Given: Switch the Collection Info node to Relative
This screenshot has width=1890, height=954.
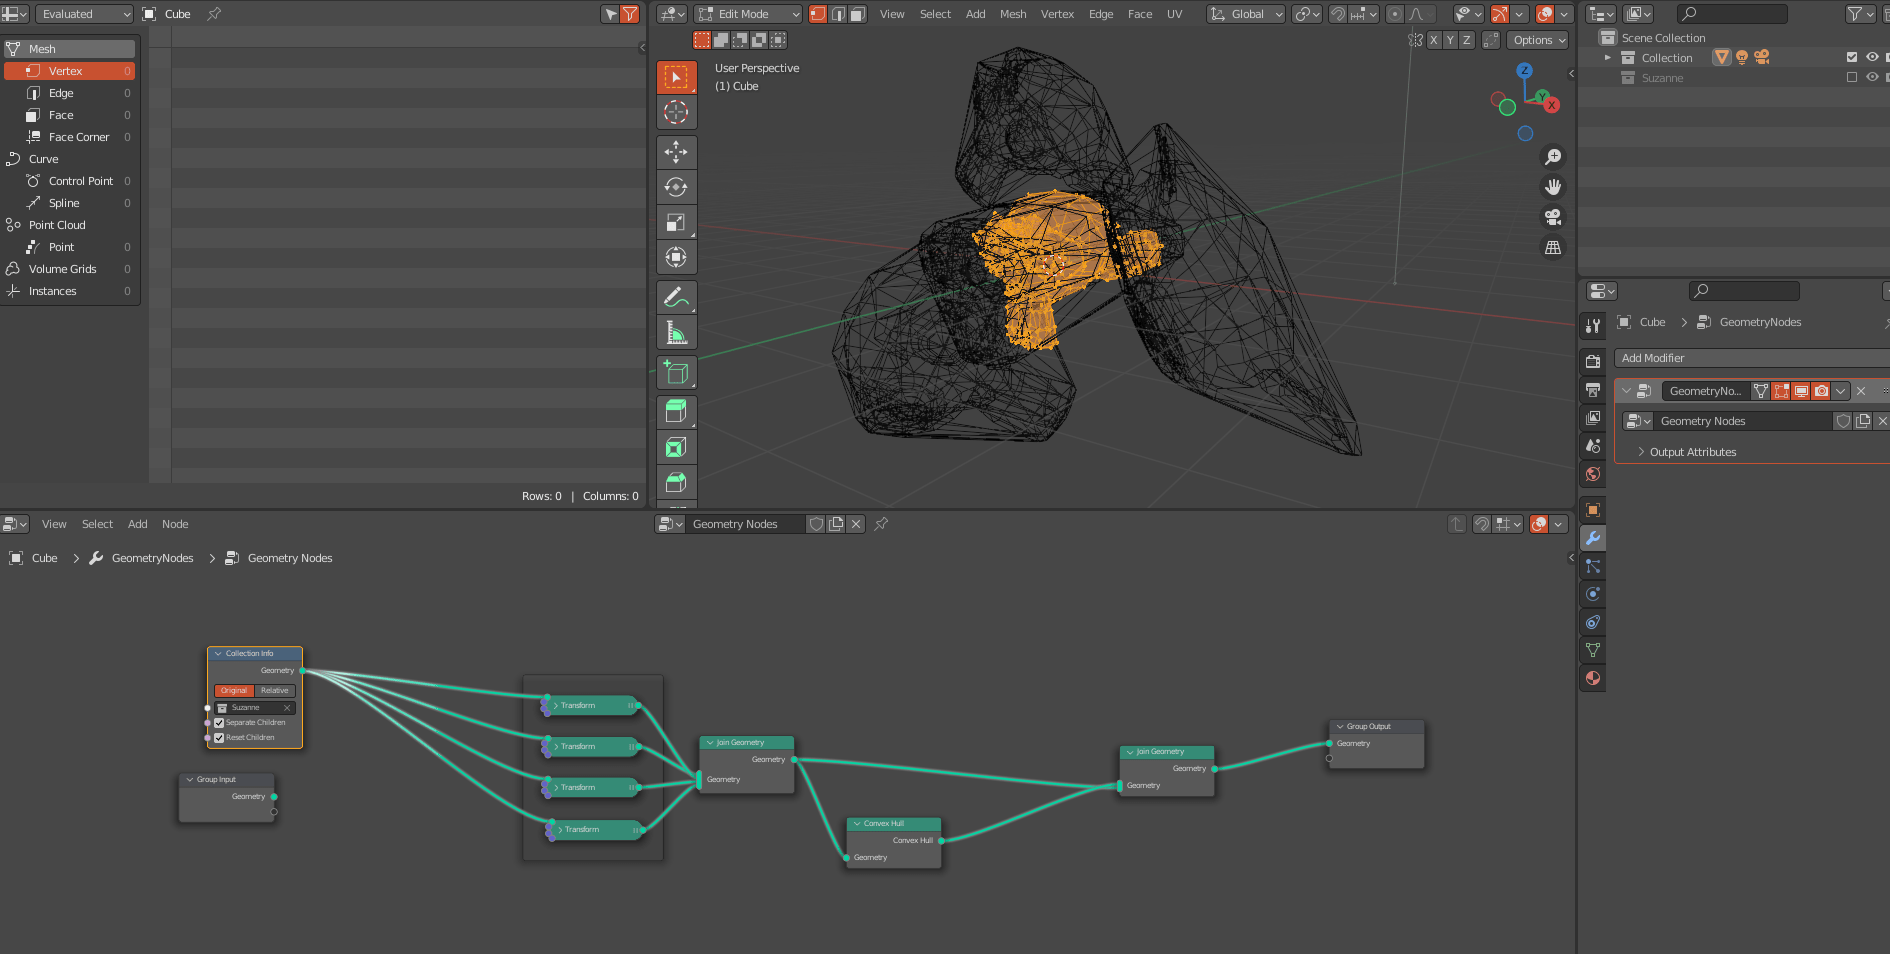Looking at the screenshot, I should pyautogui.click(x=274, y=690).
